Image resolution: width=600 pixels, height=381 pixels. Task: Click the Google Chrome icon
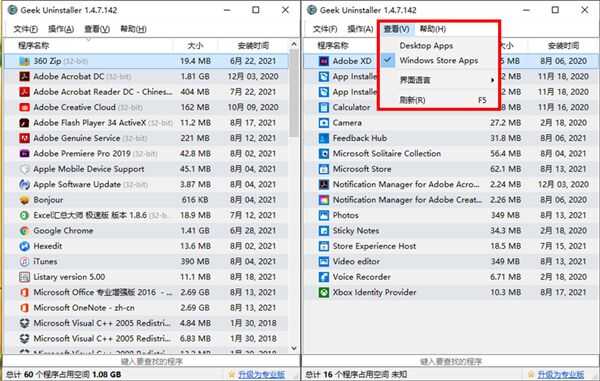point(24,231)
